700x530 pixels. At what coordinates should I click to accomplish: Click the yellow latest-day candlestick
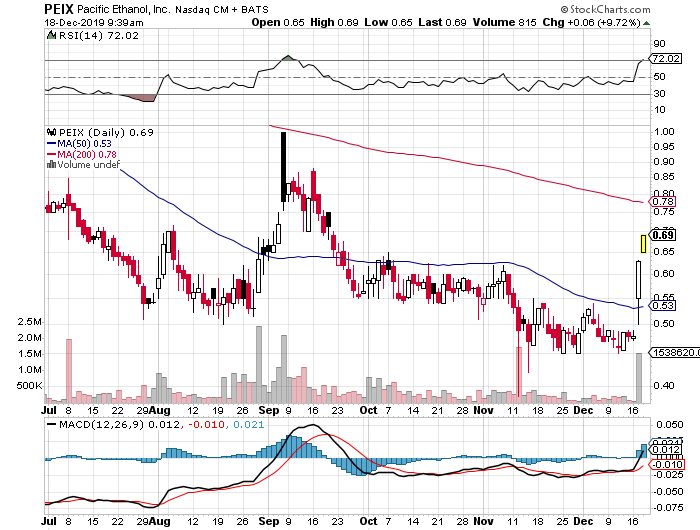pyautogui.click(x=645, y=242)
